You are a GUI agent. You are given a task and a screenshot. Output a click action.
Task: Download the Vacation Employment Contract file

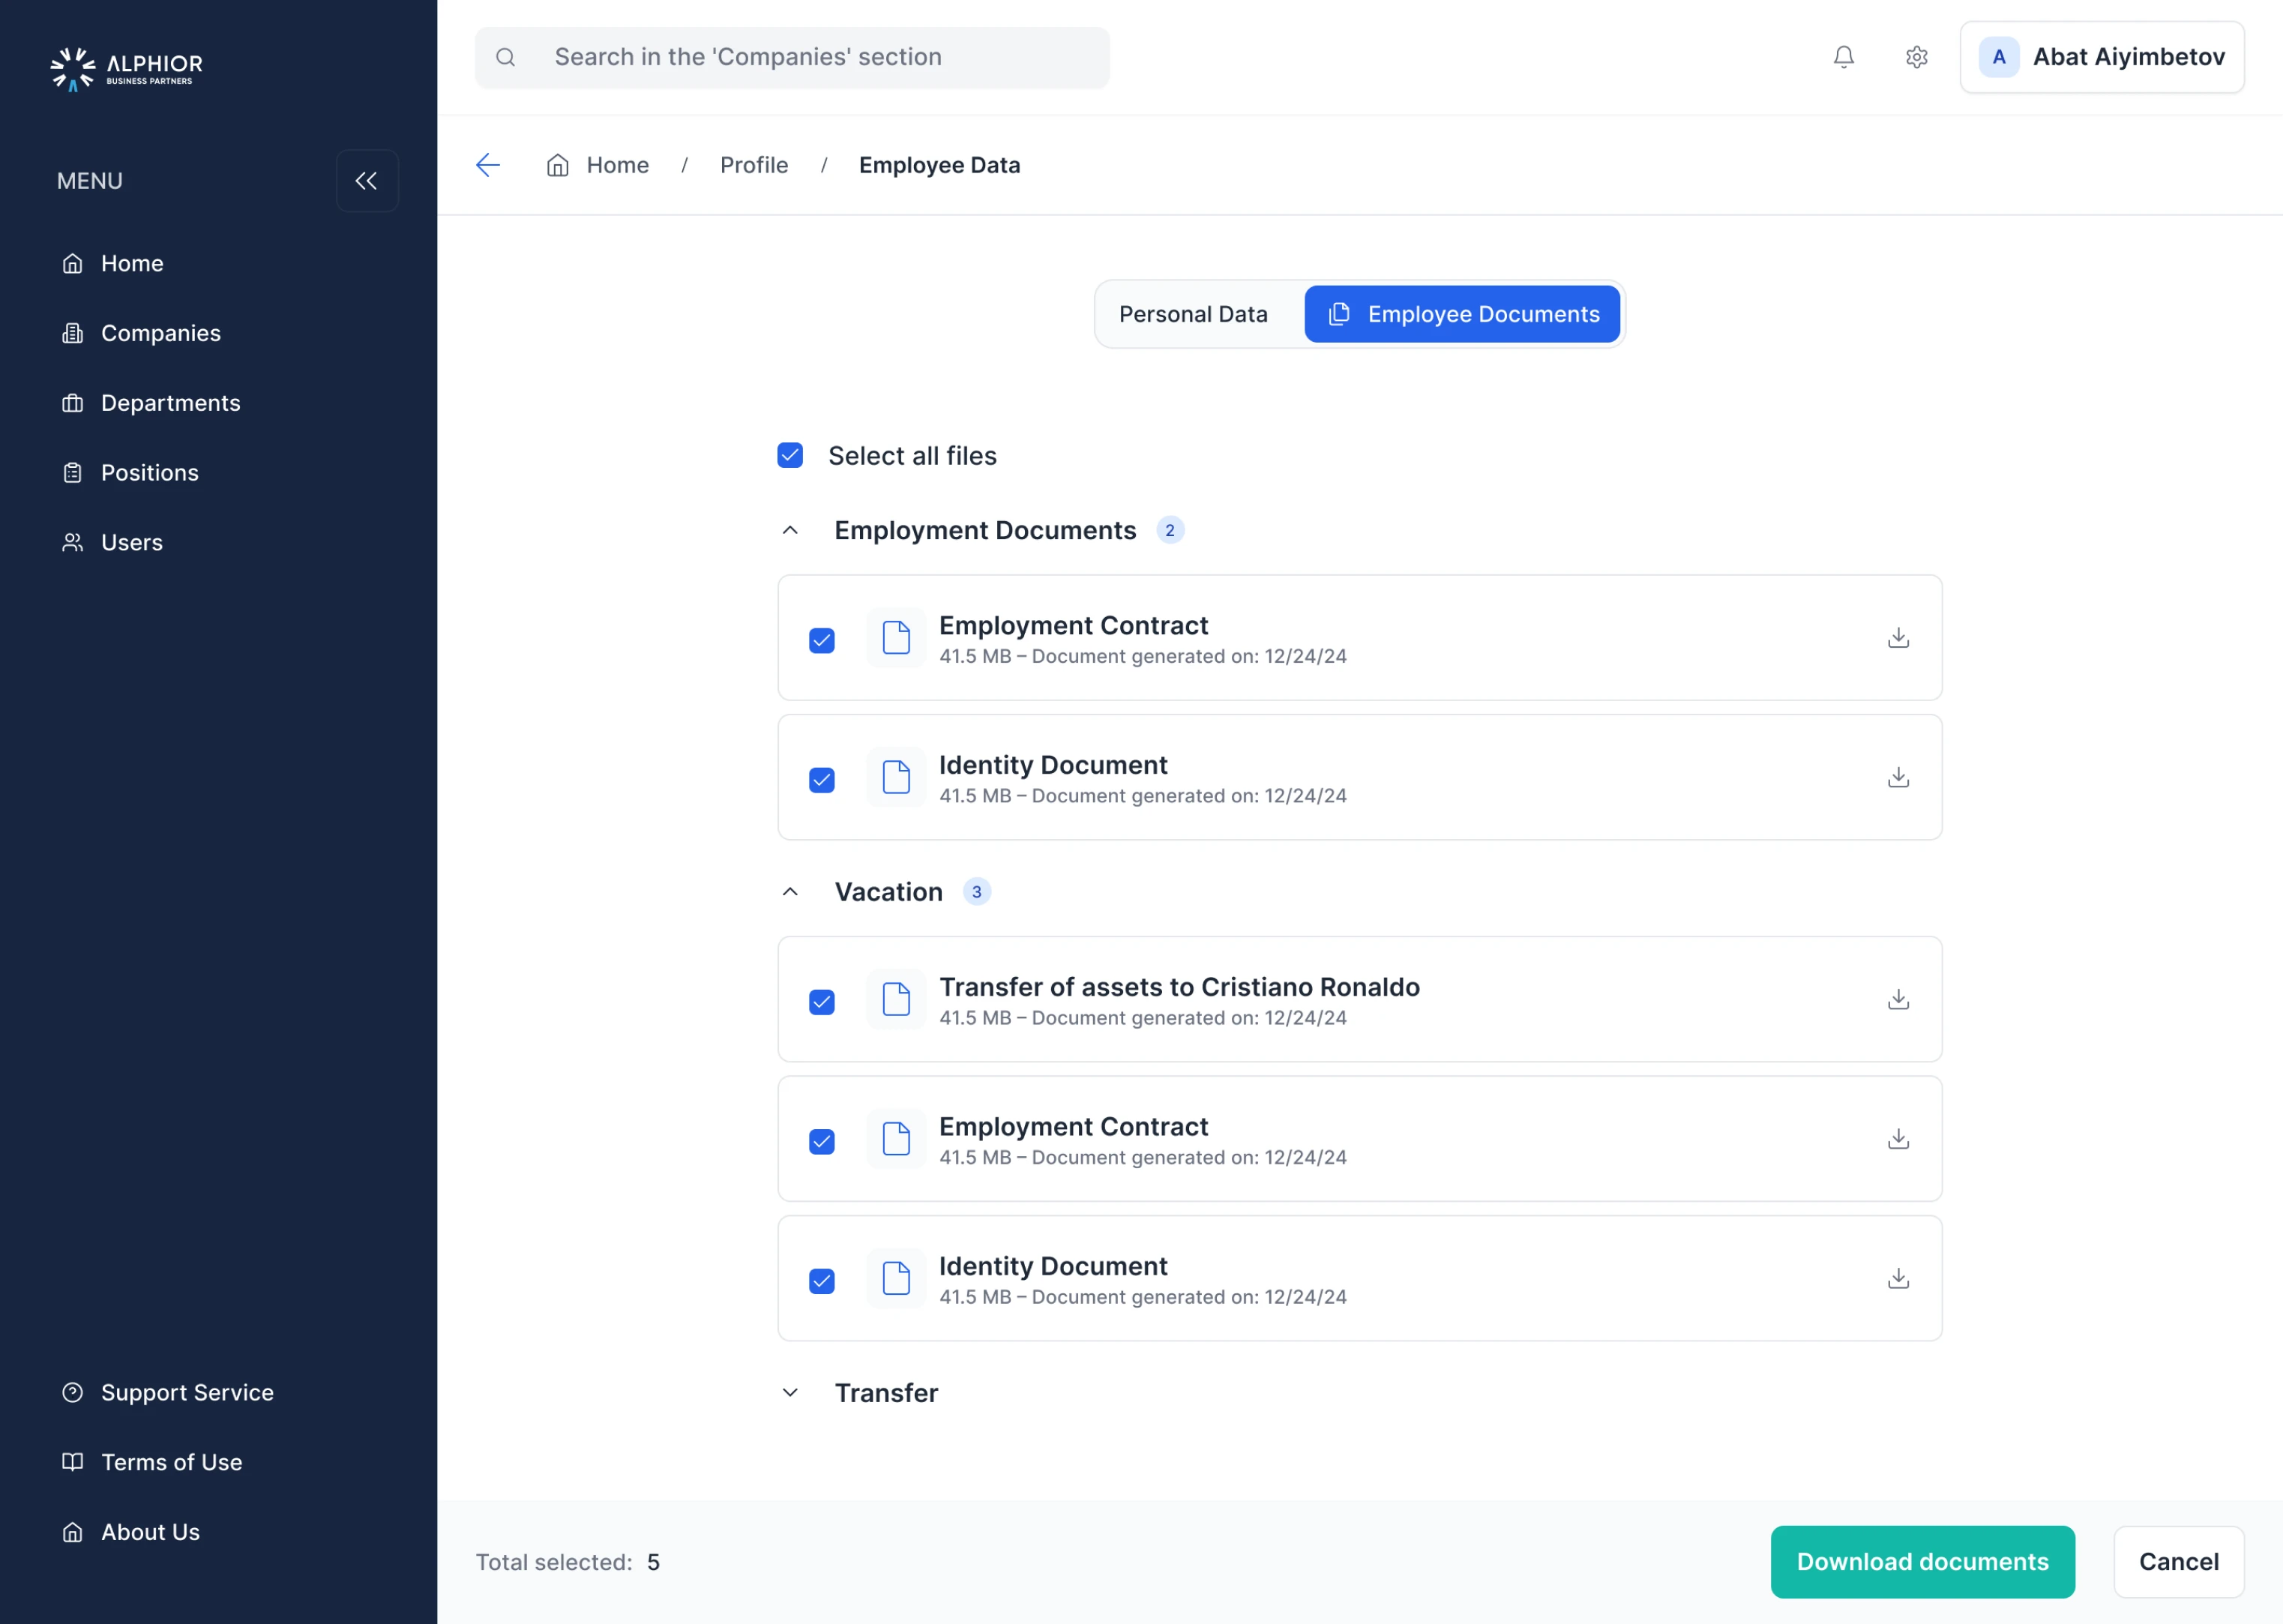pyautogui.click(x=1898, y=1139)
